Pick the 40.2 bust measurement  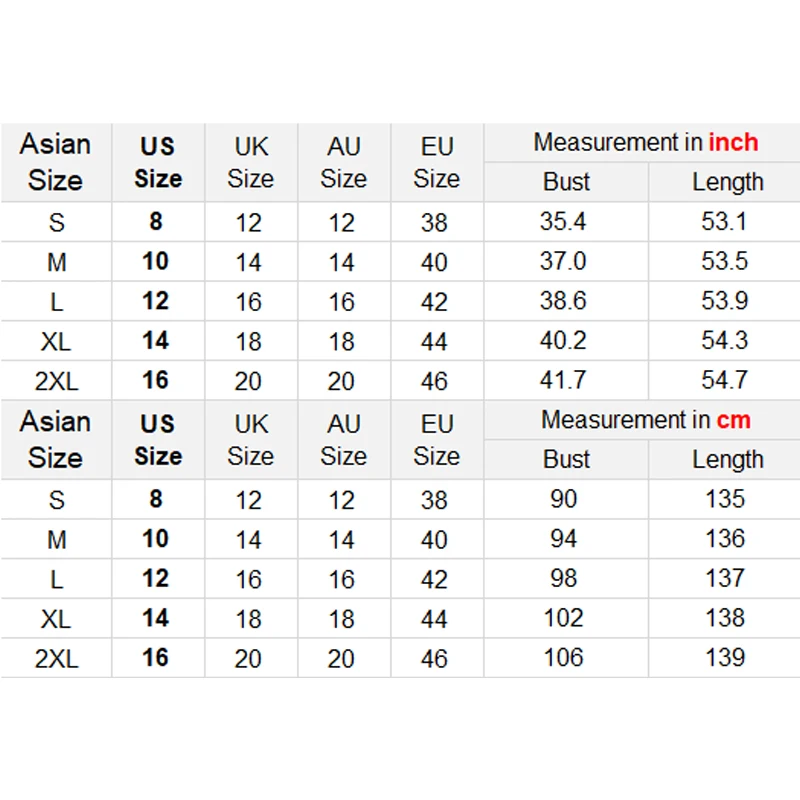click(x=563, y=341)
